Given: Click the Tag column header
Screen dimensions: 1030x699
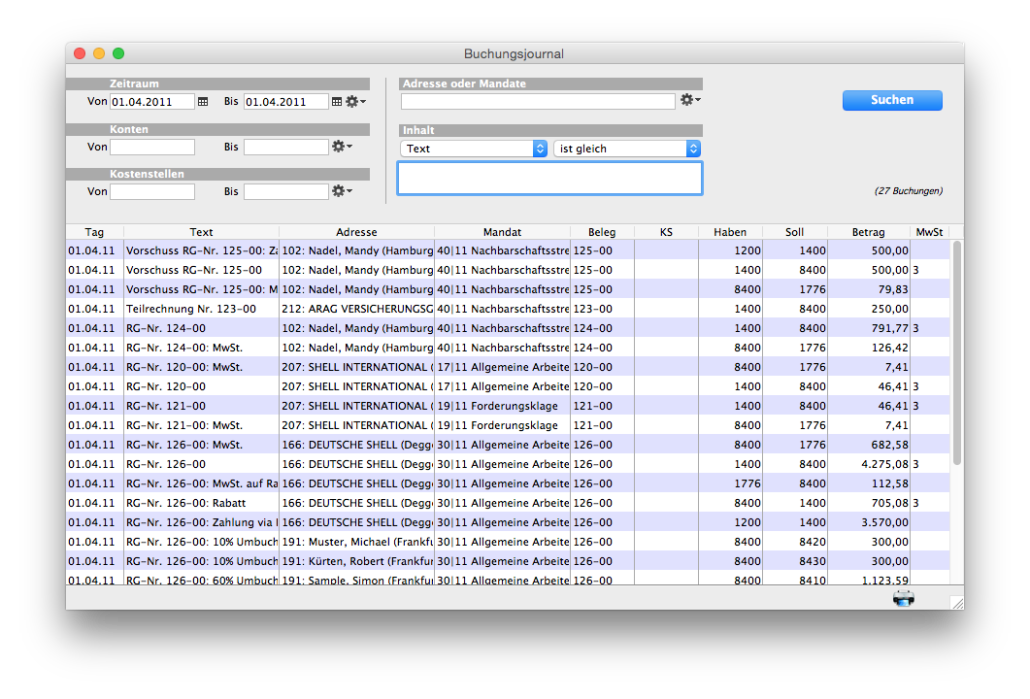Looking at the screenshot, I should (x=94, y=231).
